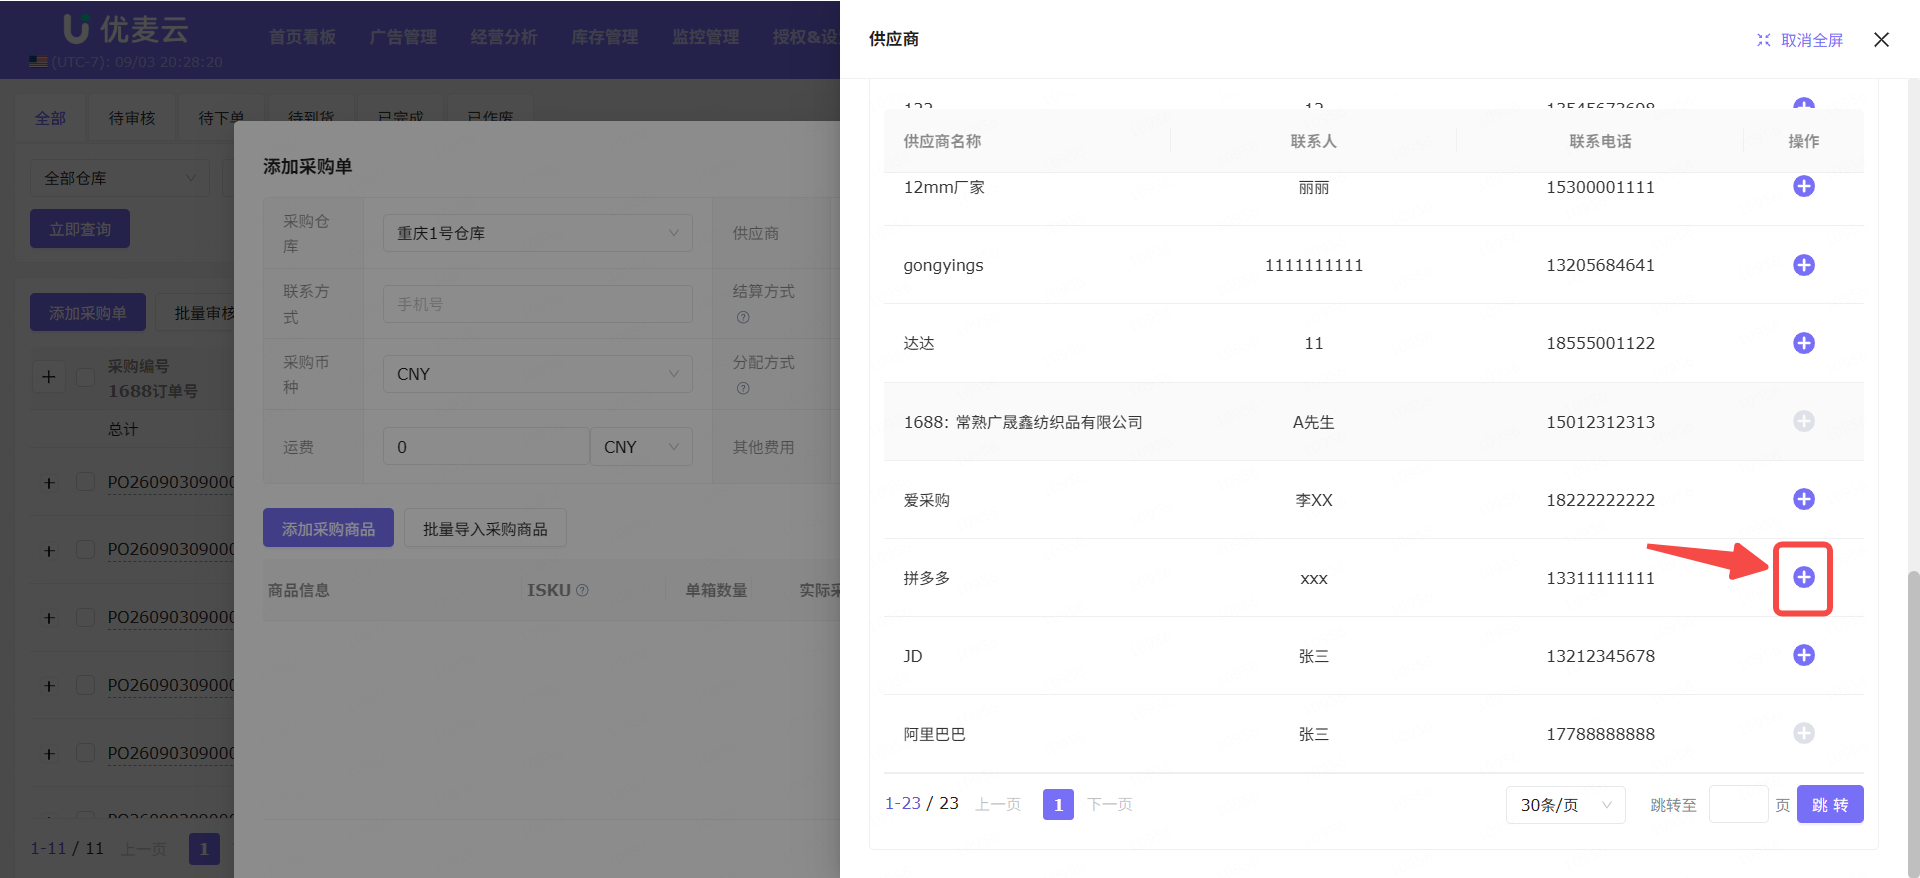Image resolution: width=1920 pixels, height=878 pixels.
Task: Go to page 1 in supplier pagination
Action: pos(1058,804)
